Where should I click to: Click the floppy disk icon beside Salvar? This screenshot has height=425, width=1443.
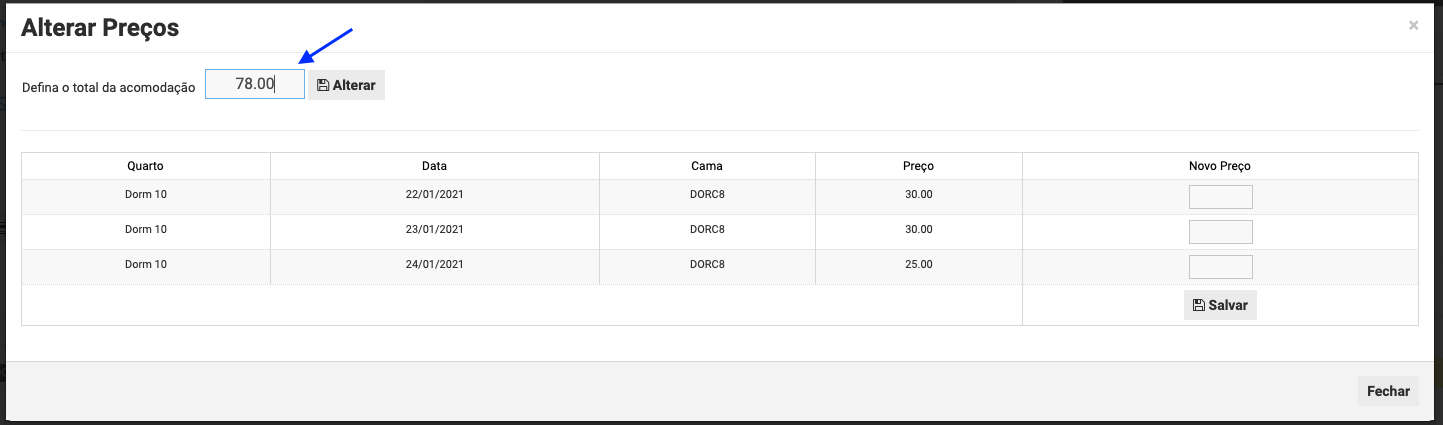coord(1199,305)
